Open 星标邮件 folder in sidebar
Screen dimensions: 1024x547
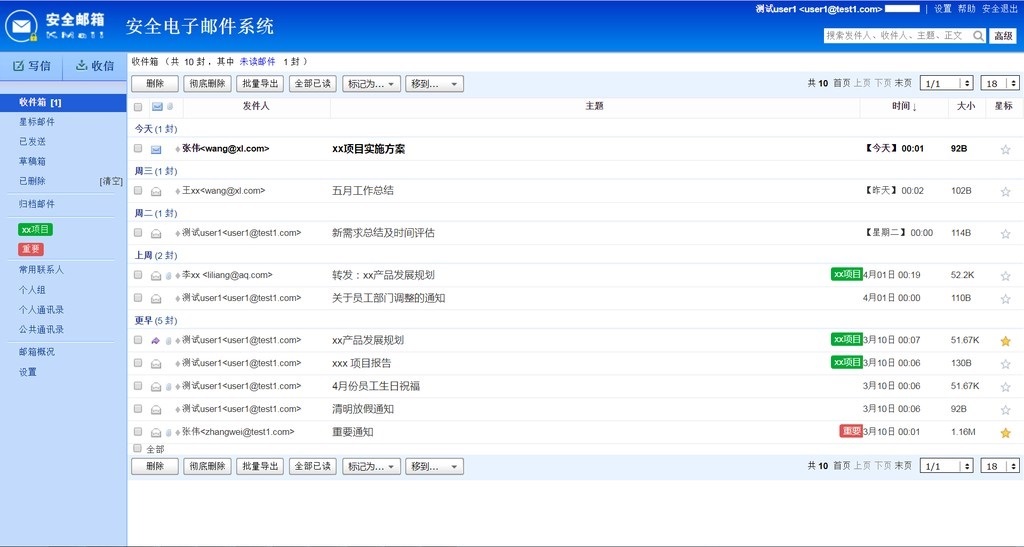37,122
